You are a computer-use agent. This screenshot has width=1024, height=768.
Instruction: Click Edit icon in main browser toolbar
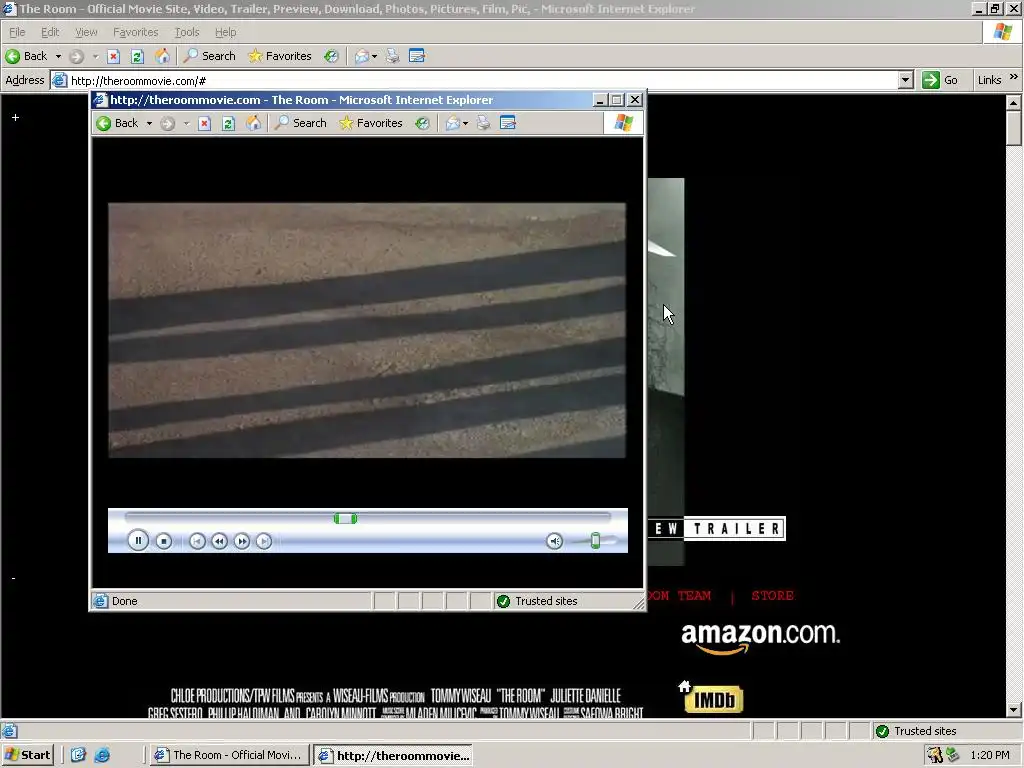click(417, 56)
